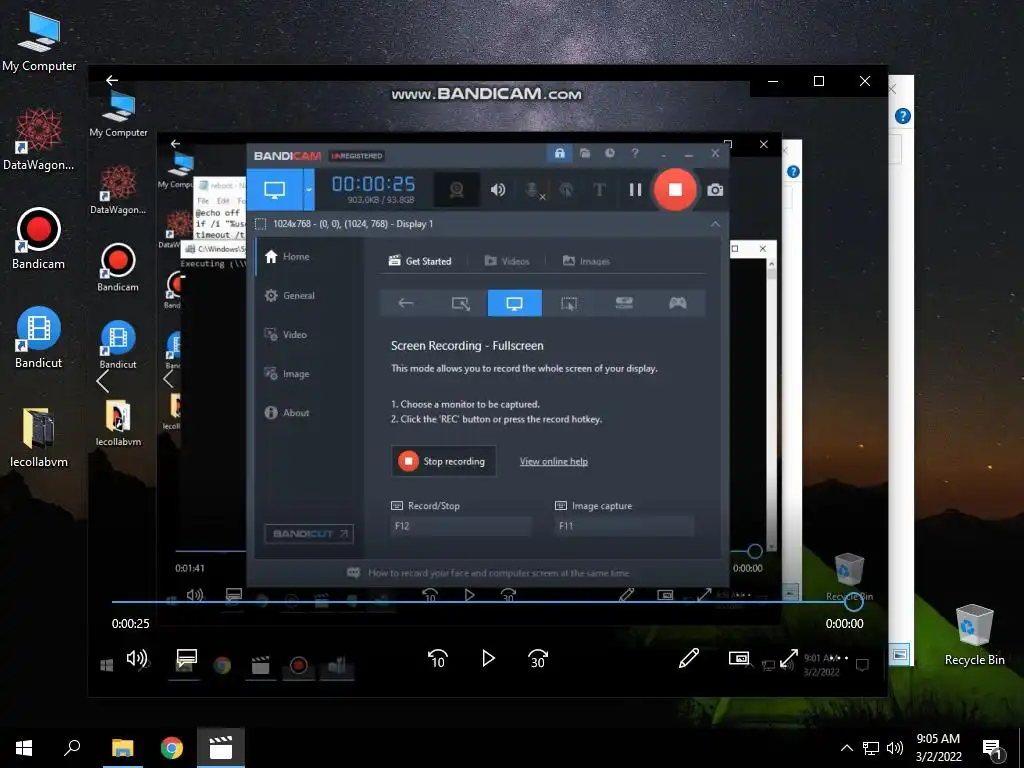Skip forward 30 seconds in outermost player
The image size is (1024, 768).
coord(537,658)
